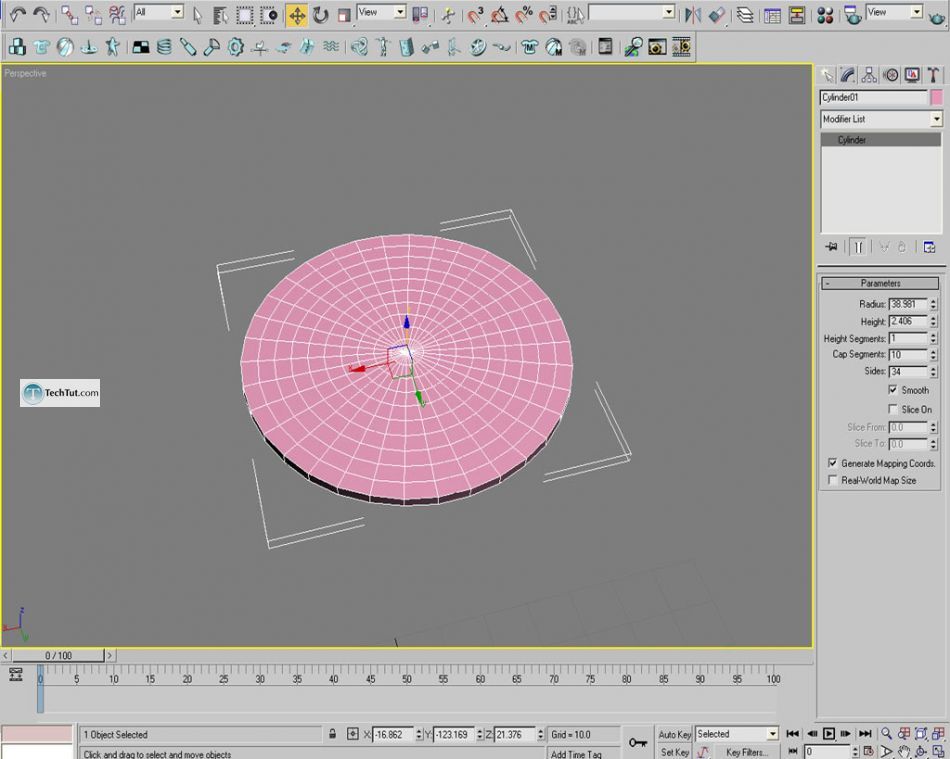Click the Undo arrow icon
Image resolution: width=950 pixels, height=759 pixels.
17,15
